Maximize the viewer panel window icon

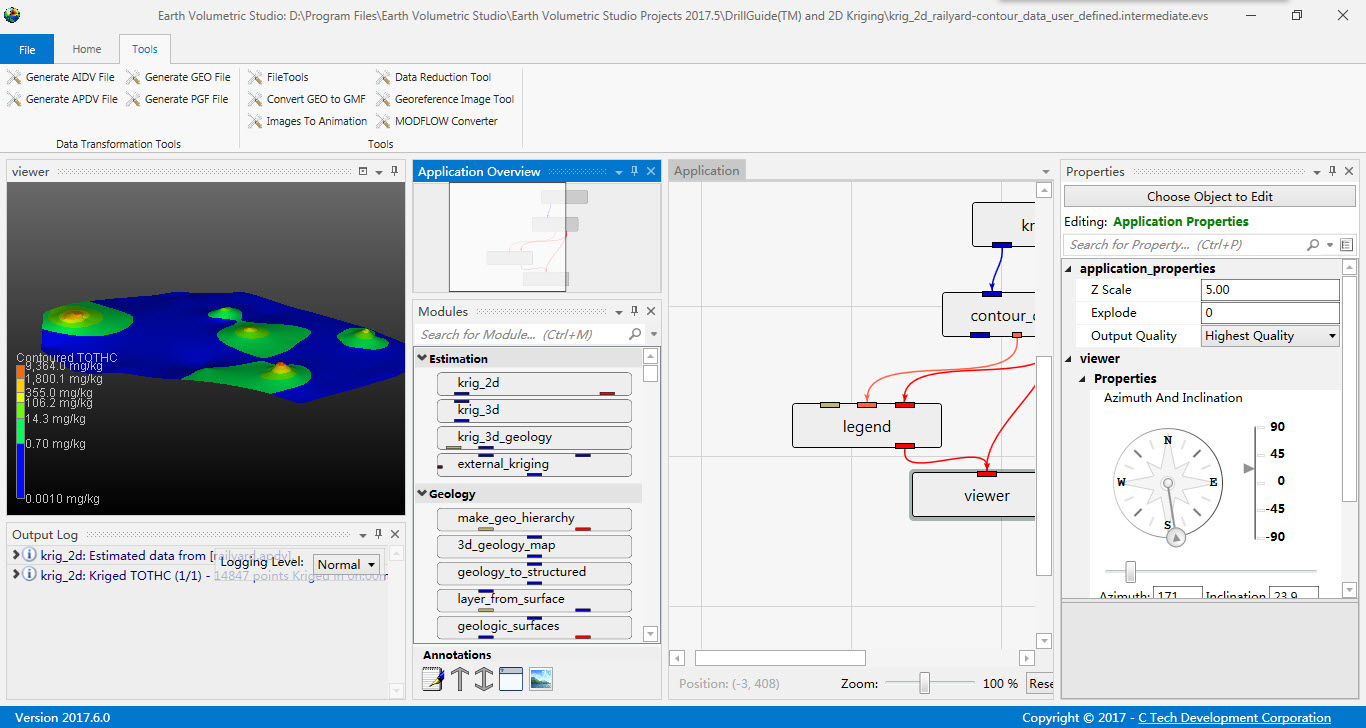pyautogui.click(x=363, y=171)
